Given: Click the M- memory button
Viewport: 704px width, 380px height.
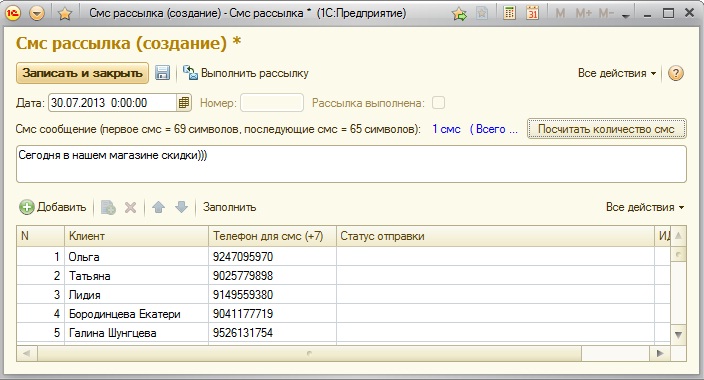Looking at the screenshot, I should click(x=606, y=13).
